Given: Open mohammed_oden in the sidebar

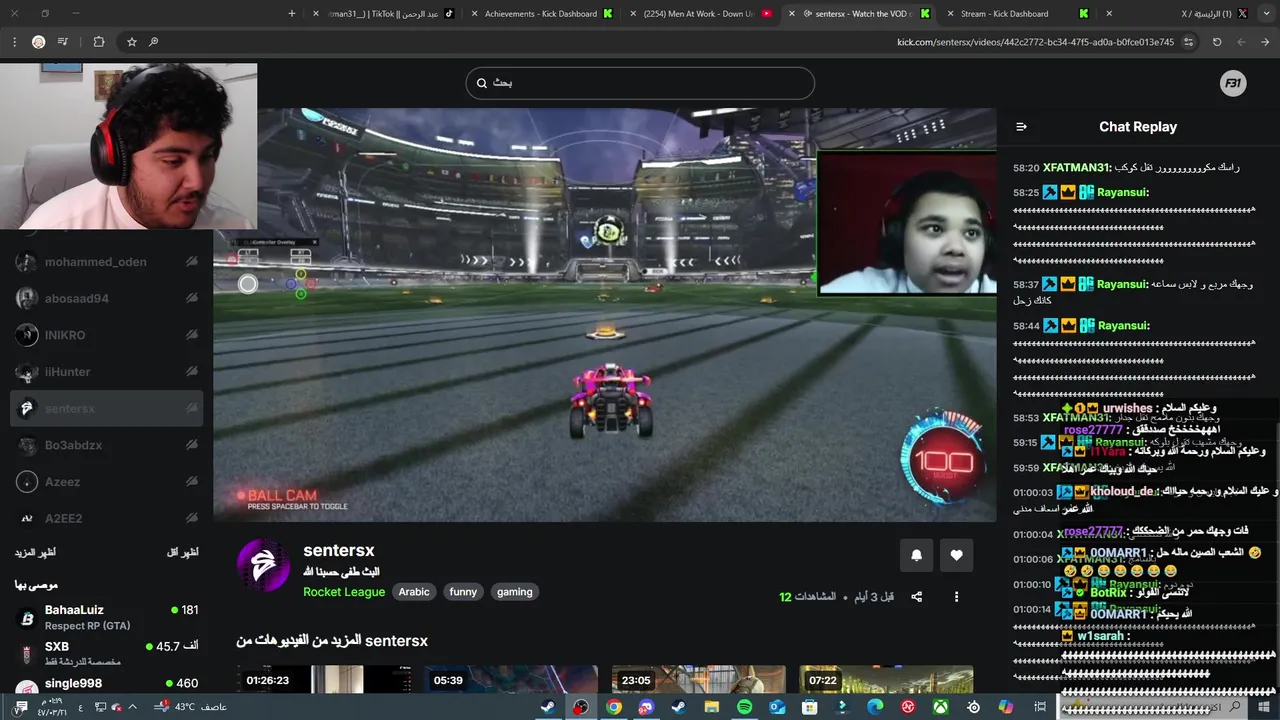Looking at the screenshot, I should tap(106, 262).
